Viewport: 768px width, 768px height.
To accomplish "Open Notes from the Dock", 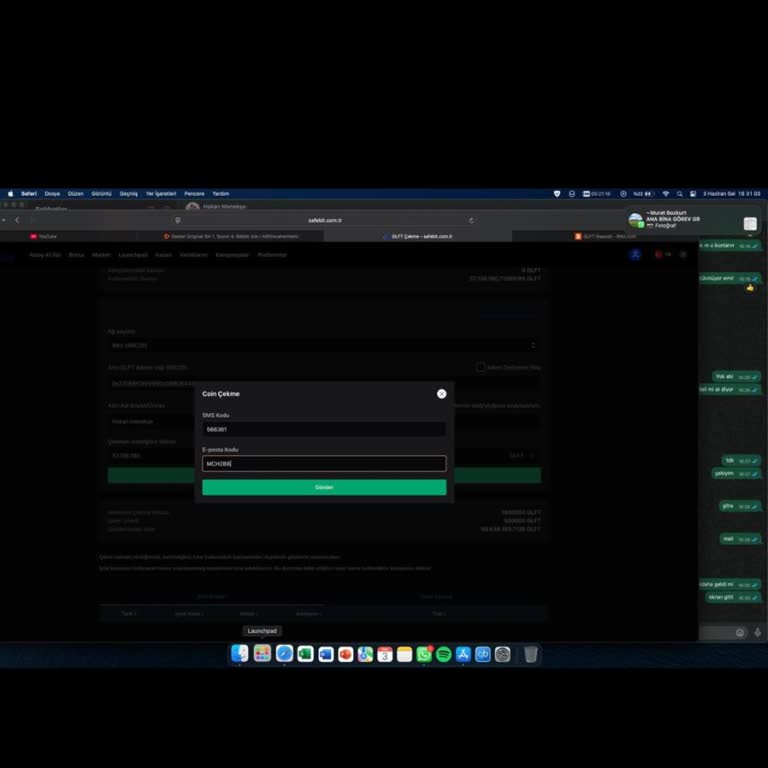I will tap(404, 654).
